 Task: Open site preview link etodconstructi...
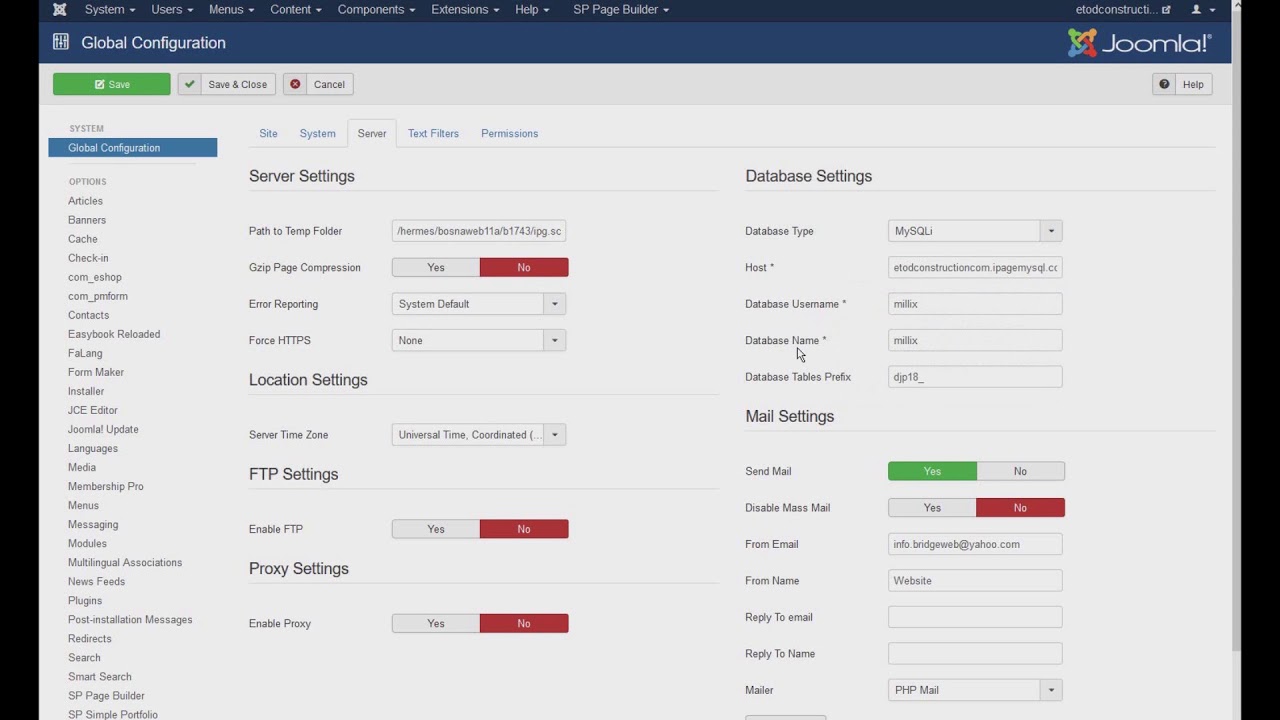[x=1122, y=9]
